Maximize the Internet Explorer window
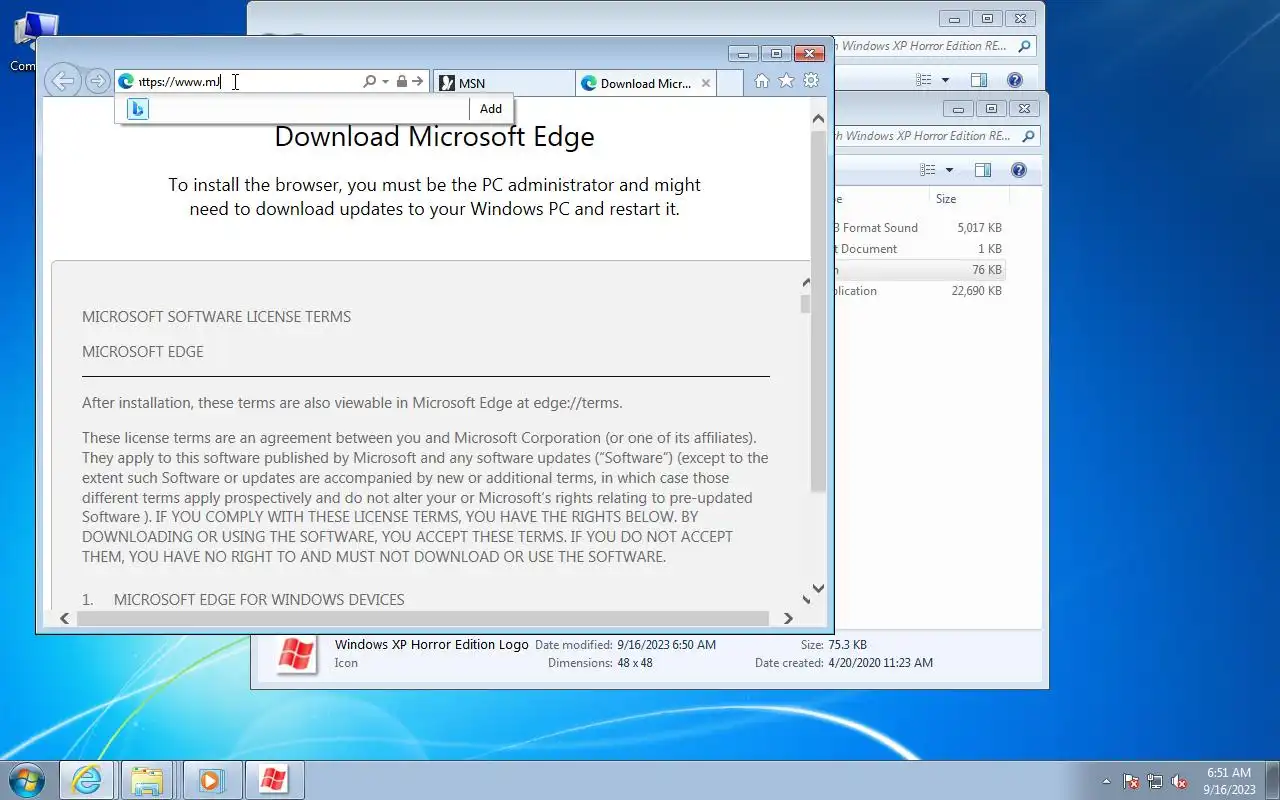 (x=776, y=53)
